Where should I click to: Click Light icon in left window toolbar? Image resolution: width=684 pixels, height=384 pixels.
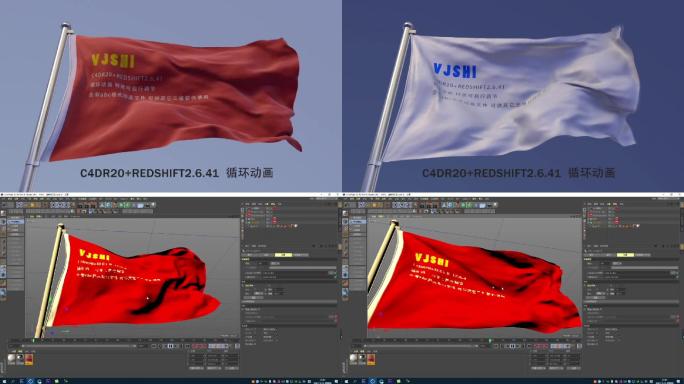point(154,205)
